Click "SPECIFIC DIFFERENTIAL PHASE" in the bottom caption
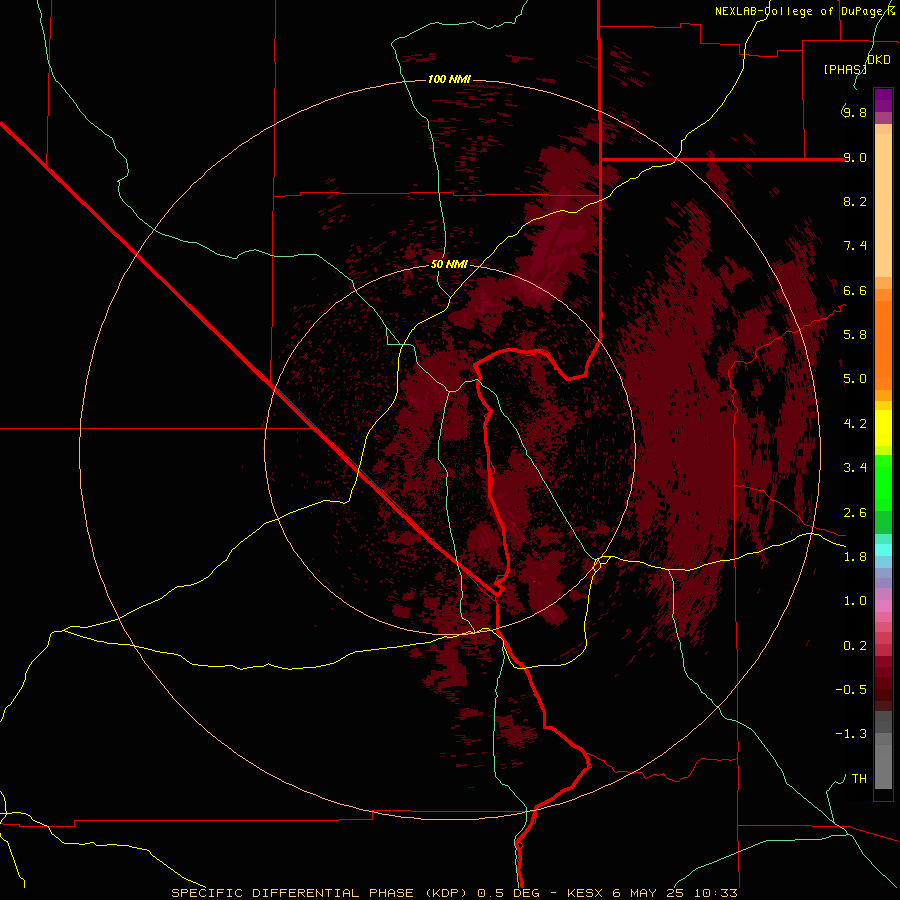The height and width of the screenshot is (900, 900). click(292, 893)
